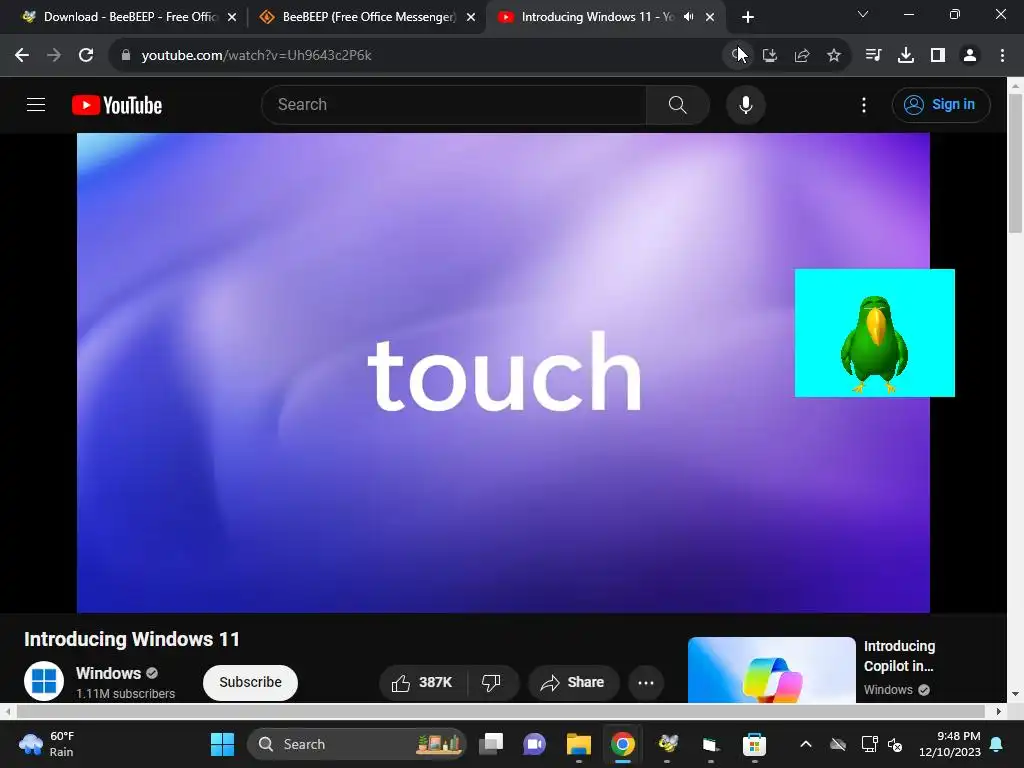Open Chrome media controls icon
Image resolution: width=1024 pixels, height=768 pixels.
coord(873,56)
